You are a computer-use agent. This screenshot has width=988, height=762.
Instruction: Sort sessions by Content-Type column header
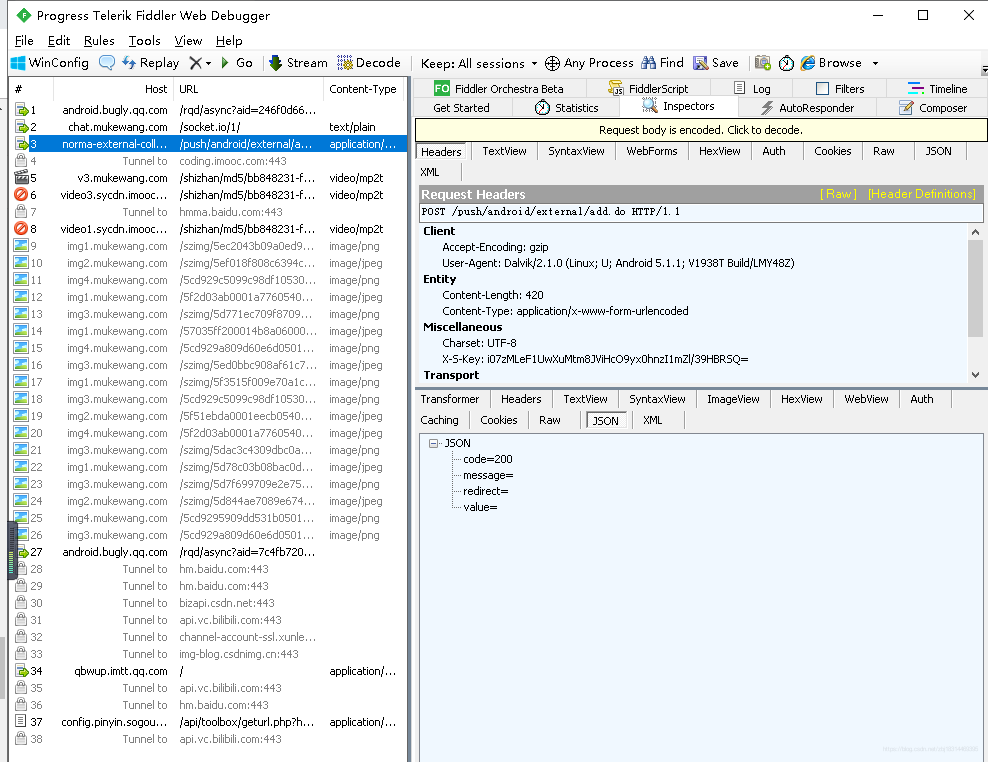coord(365,89)
